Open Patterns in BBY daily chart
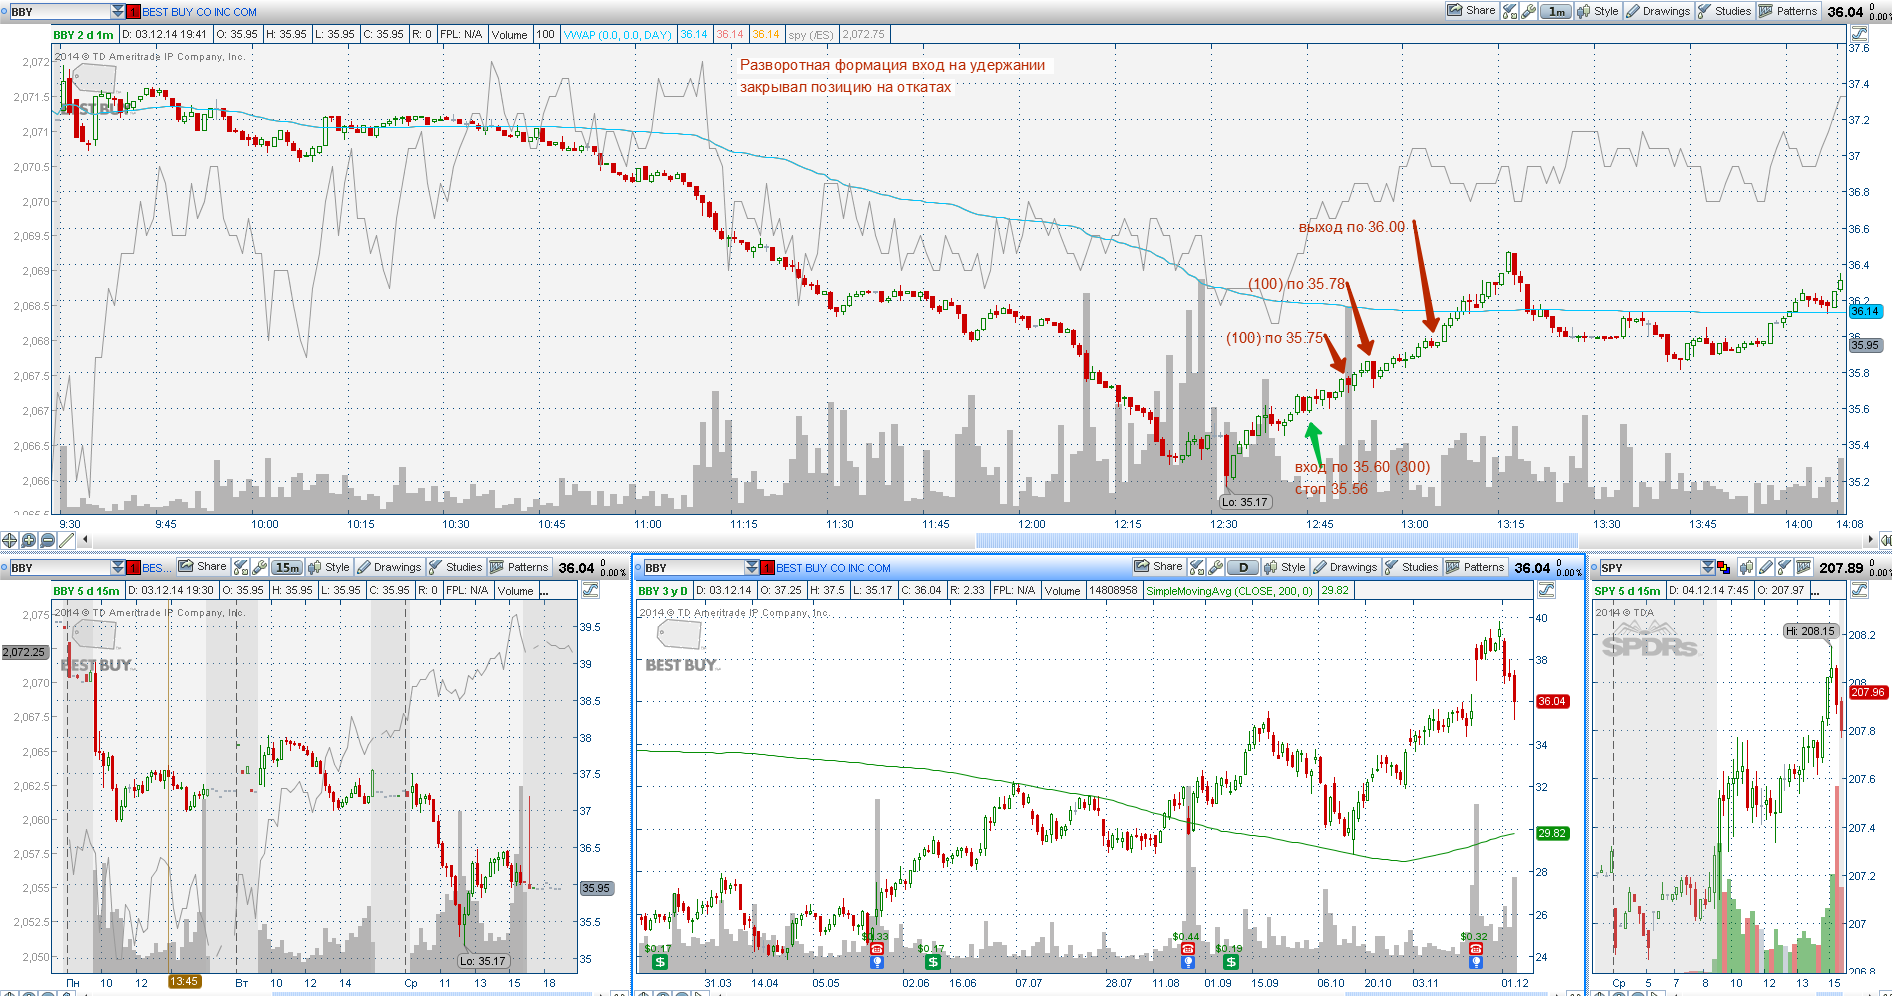Viewport: 1892px width, 996px height. 1475,567
